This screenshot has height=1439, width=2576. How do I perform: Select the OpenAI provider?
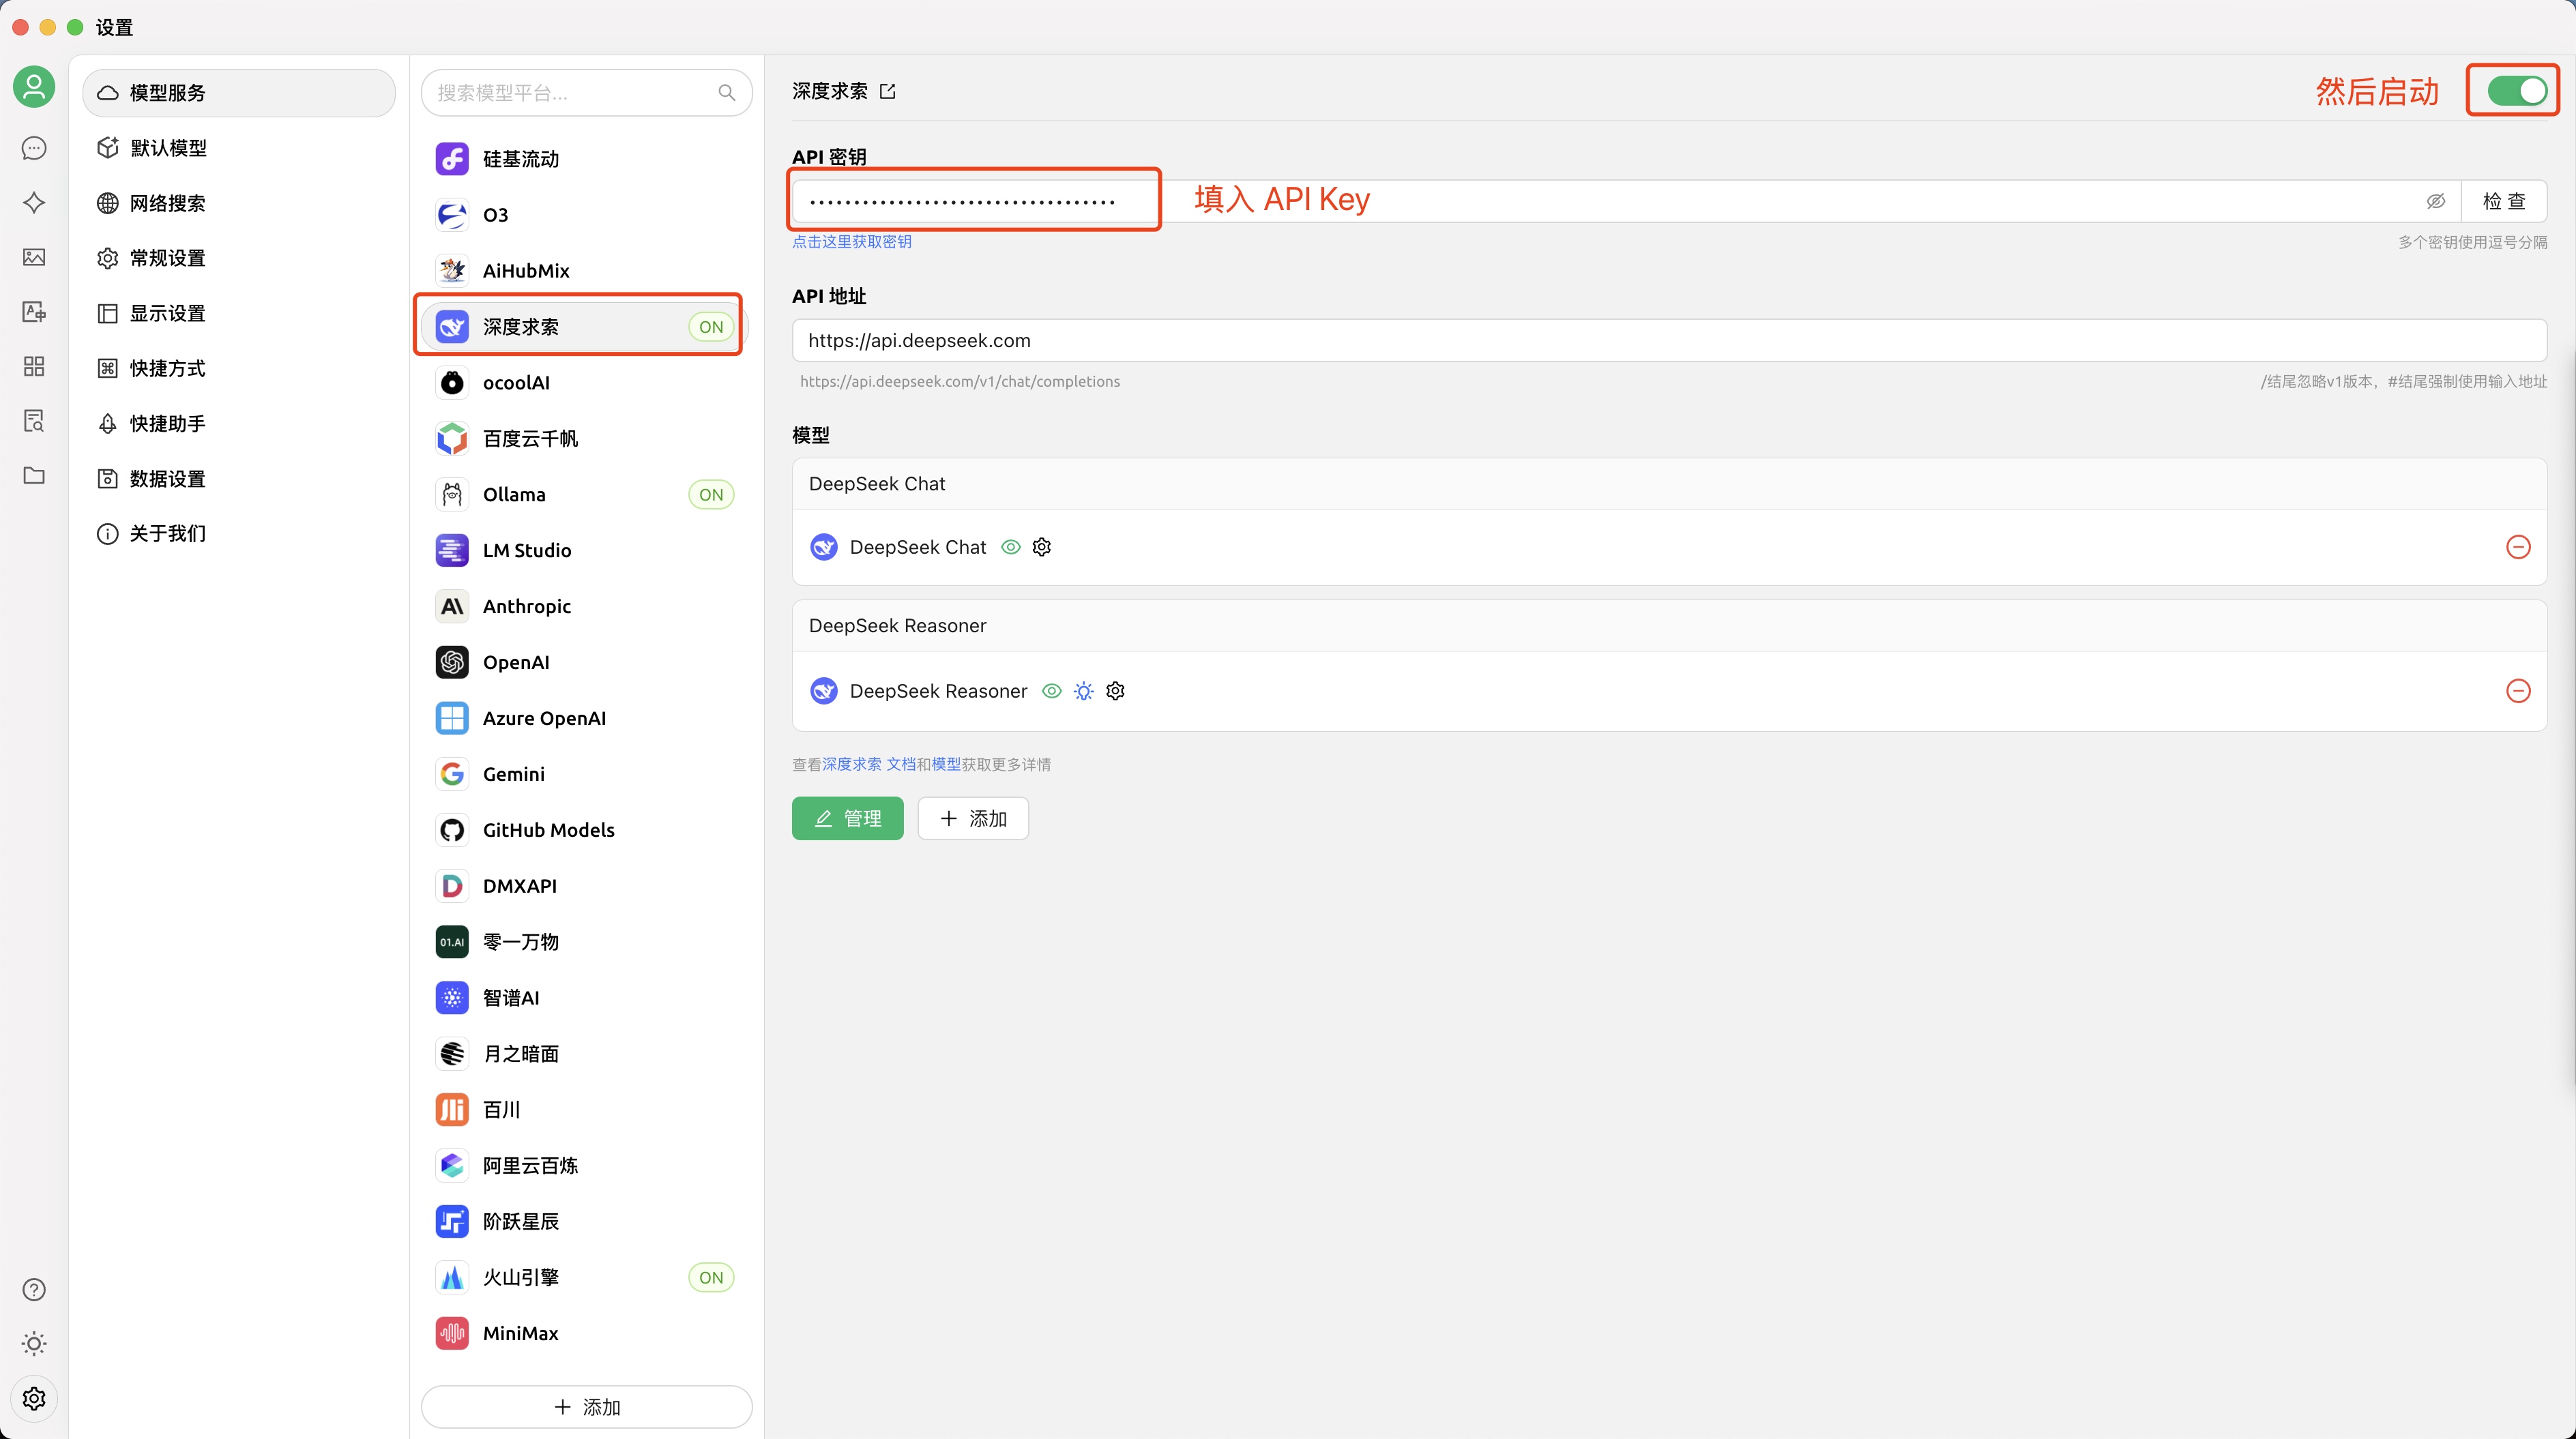pyautogui.click(x=586, y=662)
